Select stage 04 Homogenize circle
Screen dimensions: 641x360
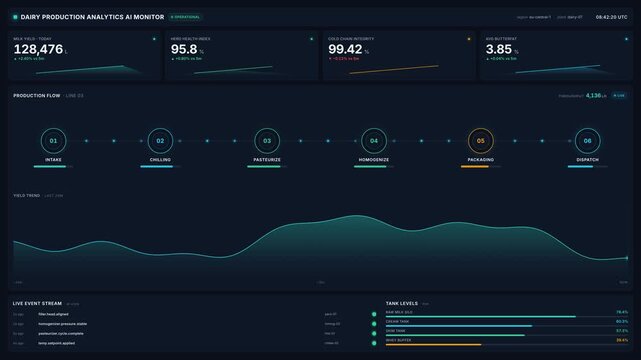[374, 141]
